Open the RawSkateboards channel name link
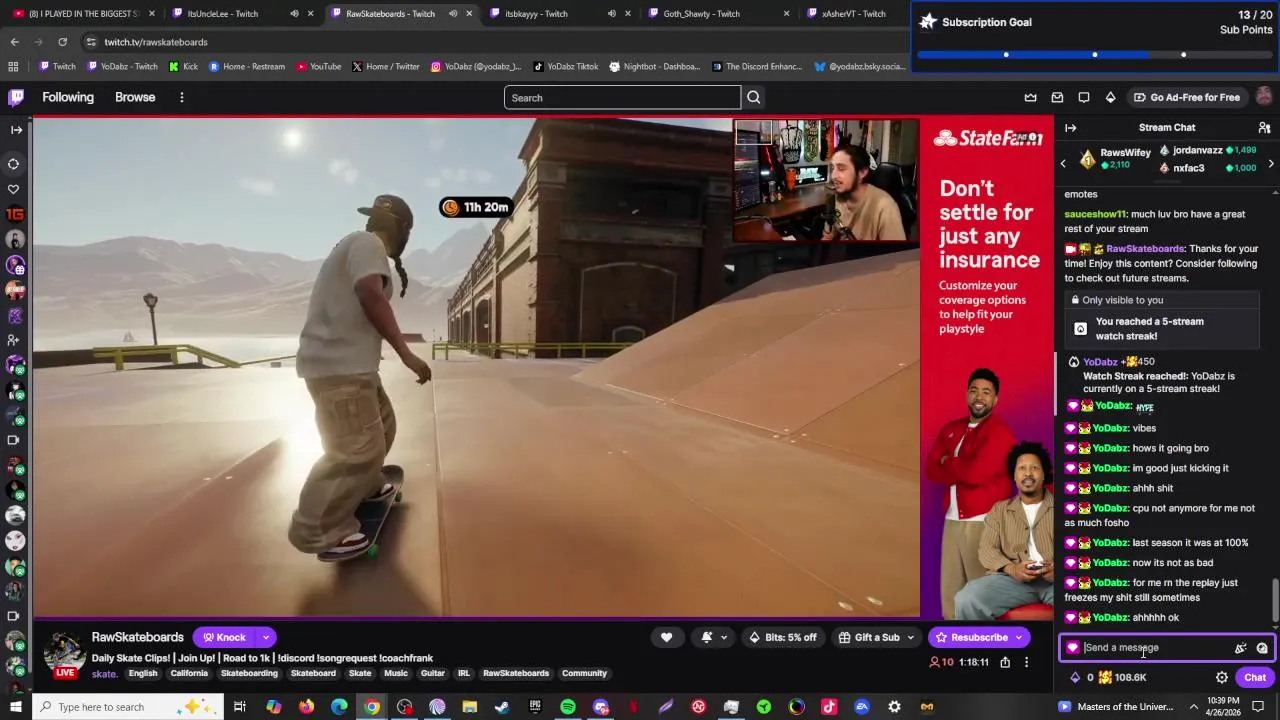The height and width of the screenshot is (720, 1280). tap(138, 637)
